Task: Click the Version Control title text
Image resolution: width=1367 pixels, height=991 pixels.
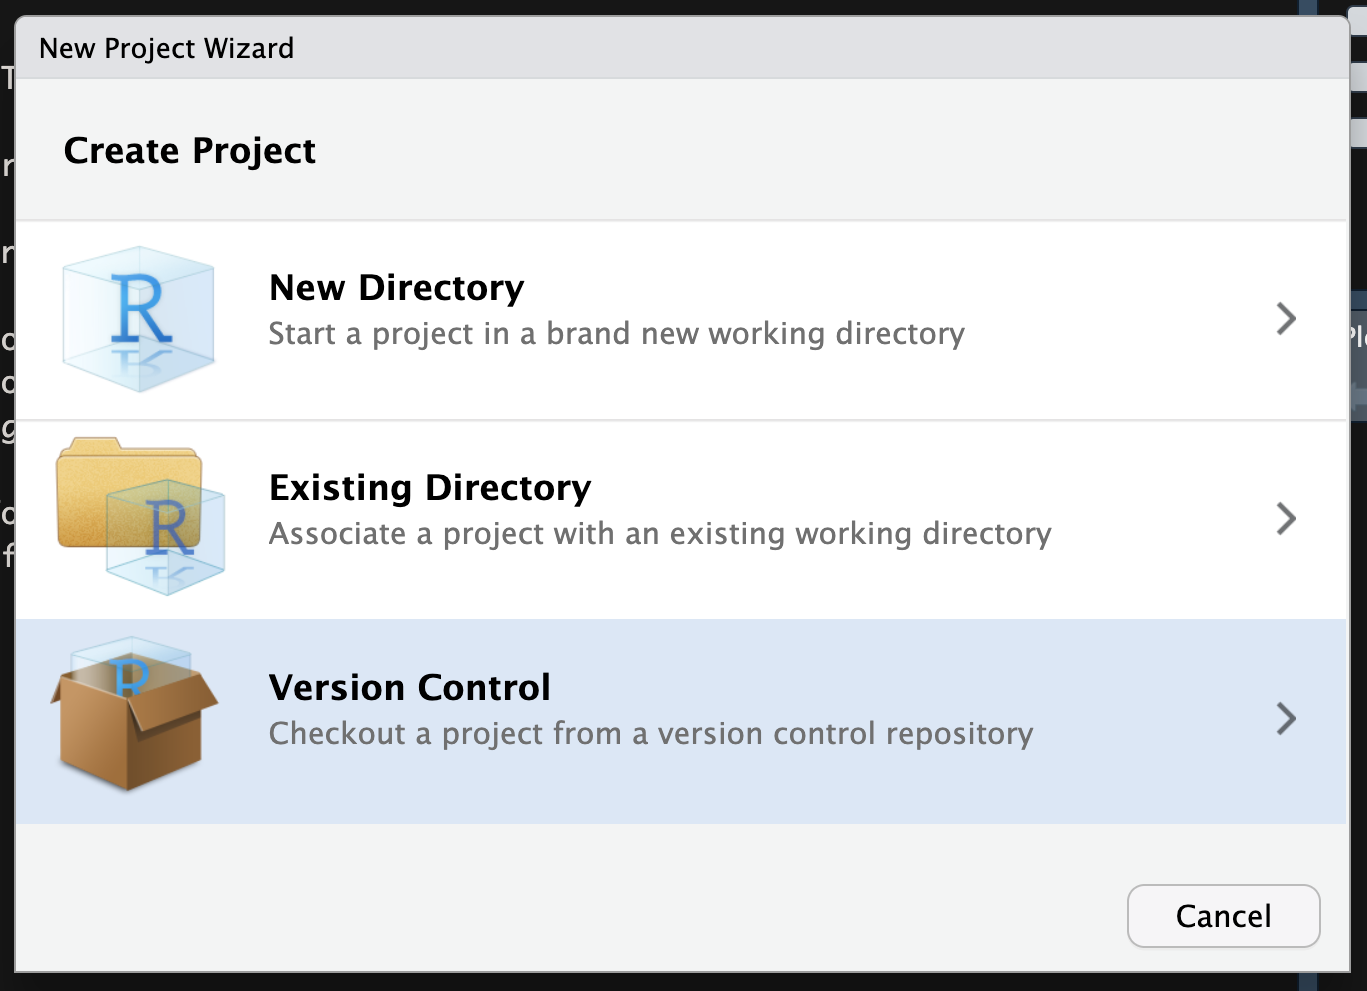Action: 409,687
